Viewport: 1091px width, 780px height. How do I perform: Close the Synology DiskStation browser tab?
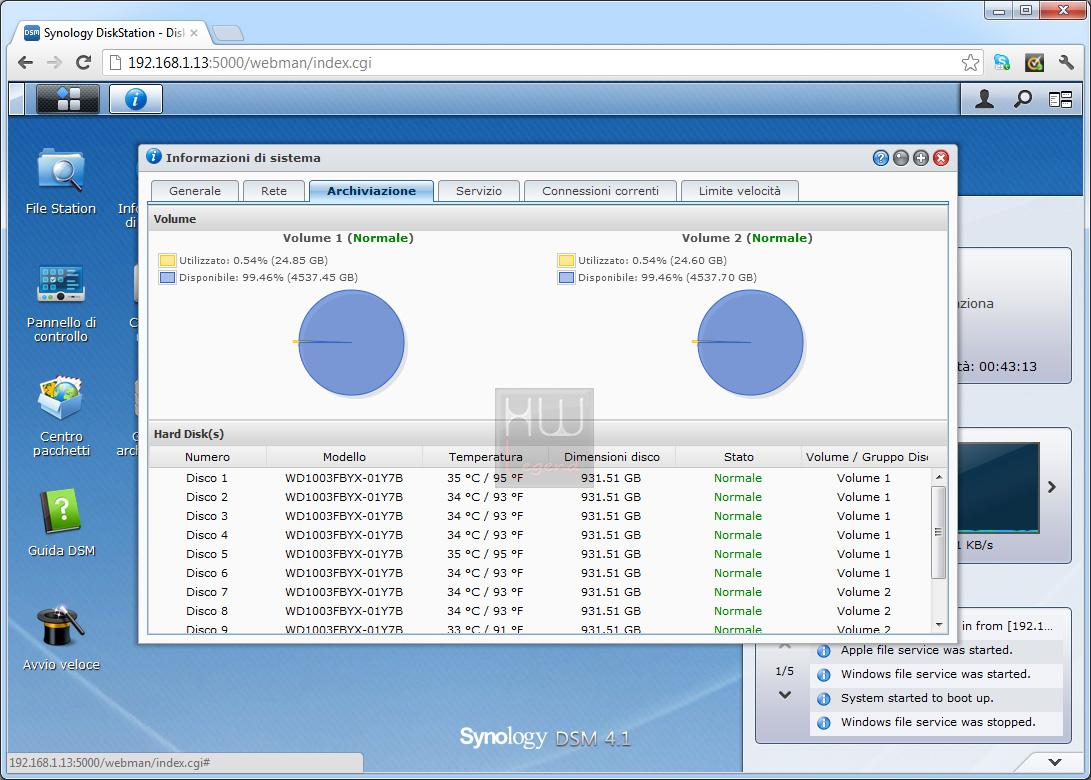point(194,33)
